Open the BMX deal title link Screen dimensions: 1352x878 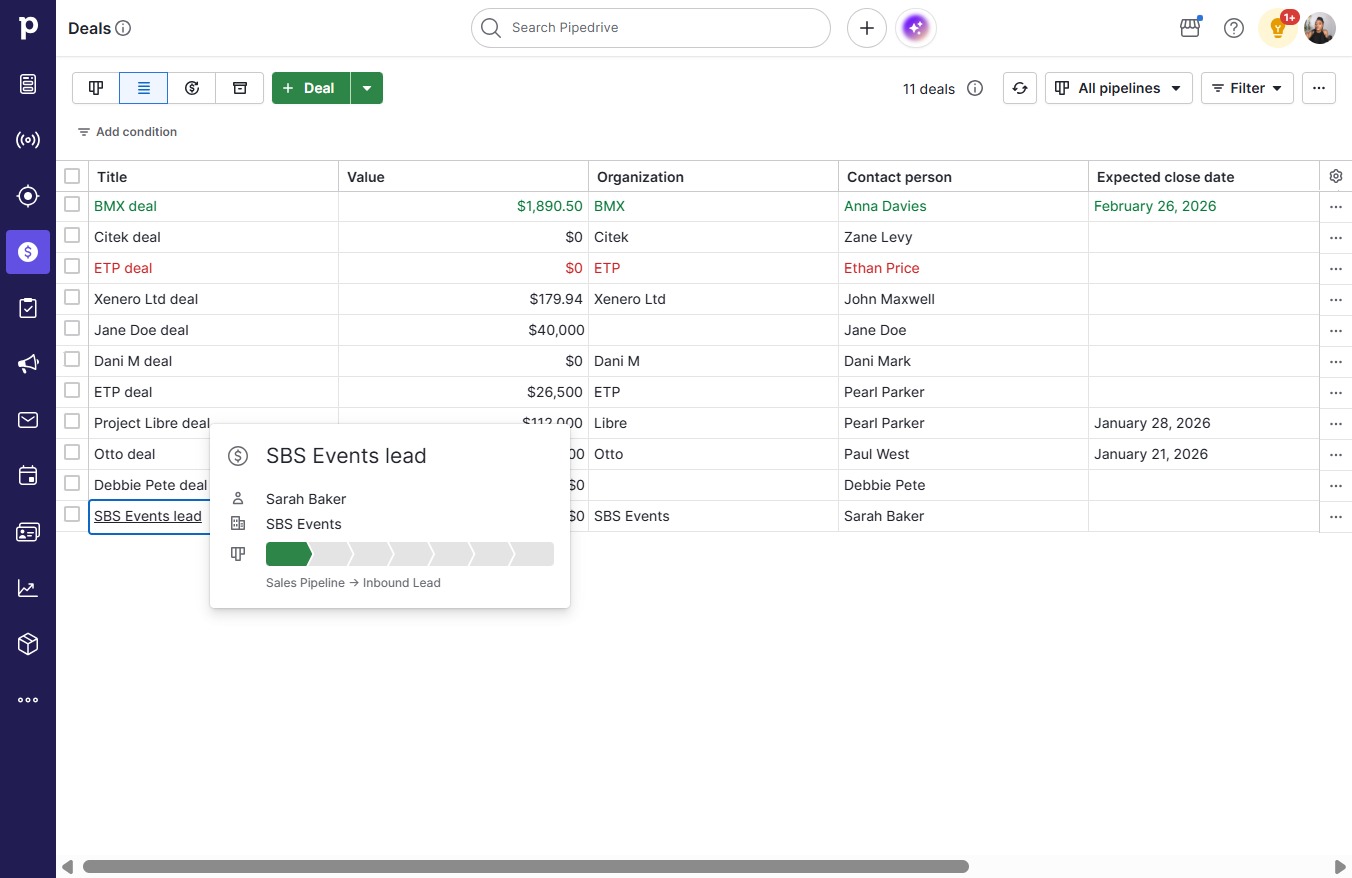(125, 206)
